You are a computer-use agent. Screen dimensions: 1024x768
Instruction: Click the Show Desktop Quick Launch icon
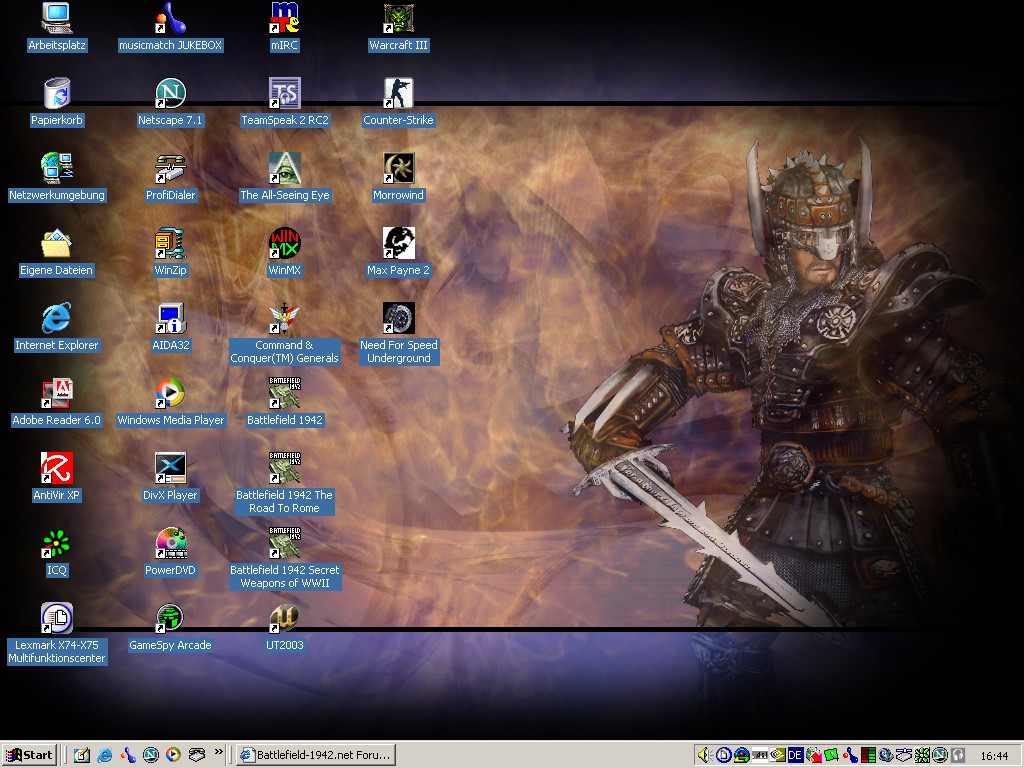point(82,755)
